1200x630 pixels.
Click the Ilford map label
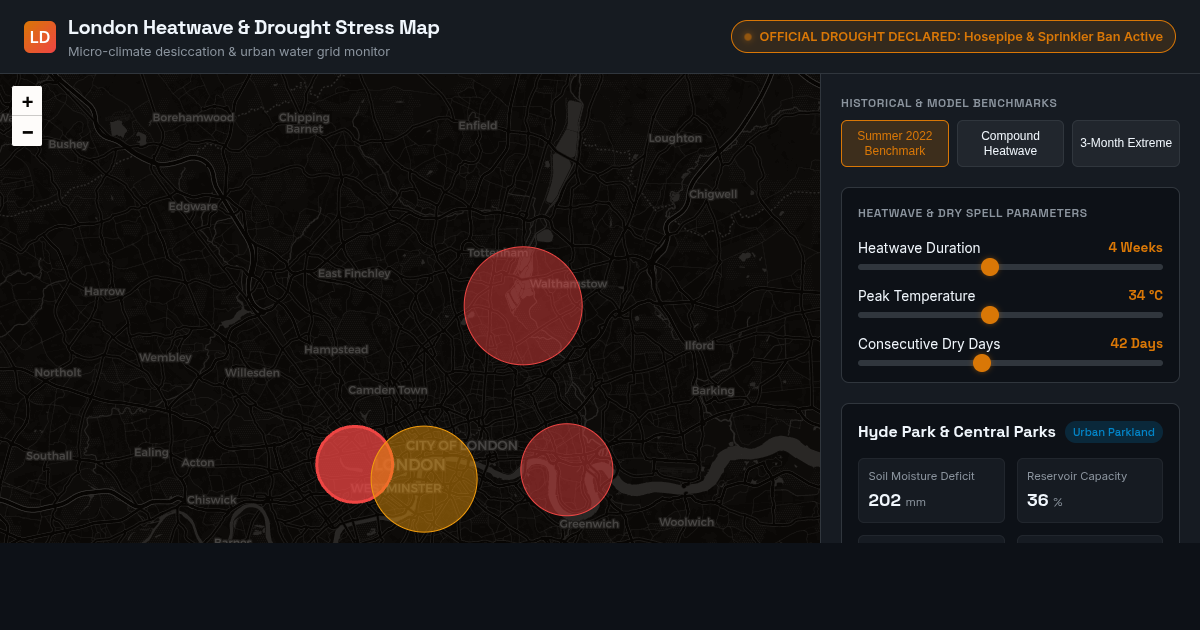(x=699, y=345)
